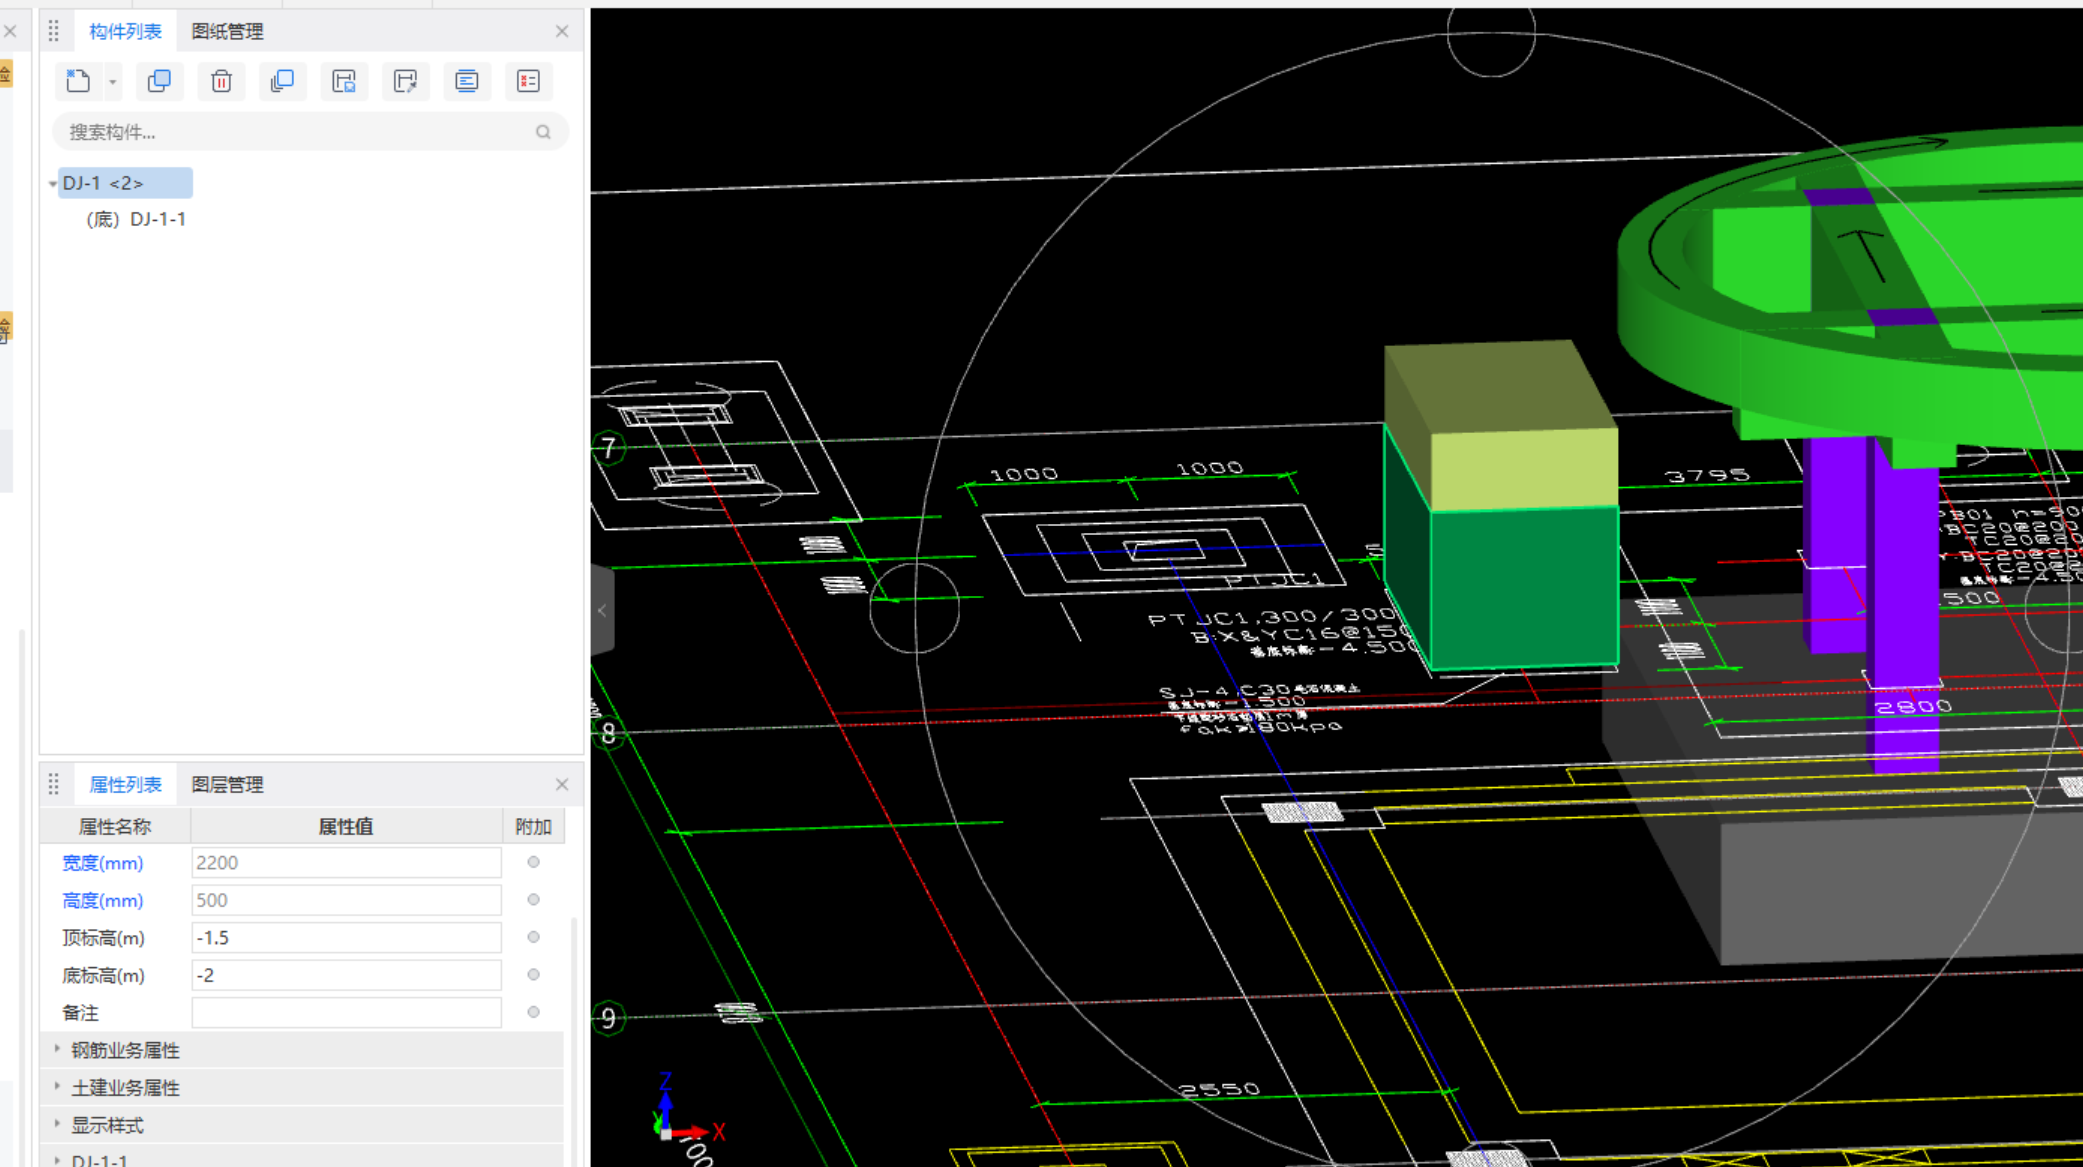This screenshot has height=1167, width=2083.
Task: Click the new component icon
Action: click(x=78, y=81)
